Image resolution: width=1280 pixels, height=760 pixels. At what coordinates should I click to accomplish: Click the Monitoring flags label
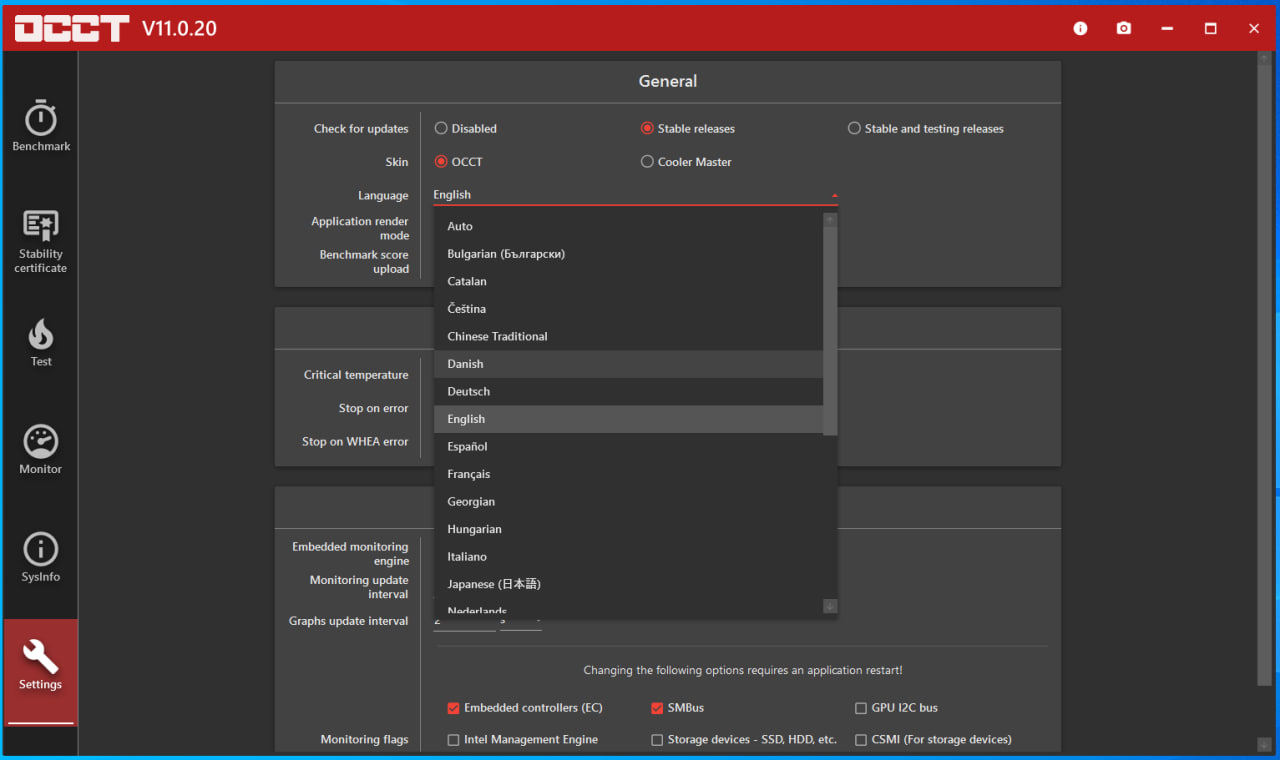pos(365,740)
